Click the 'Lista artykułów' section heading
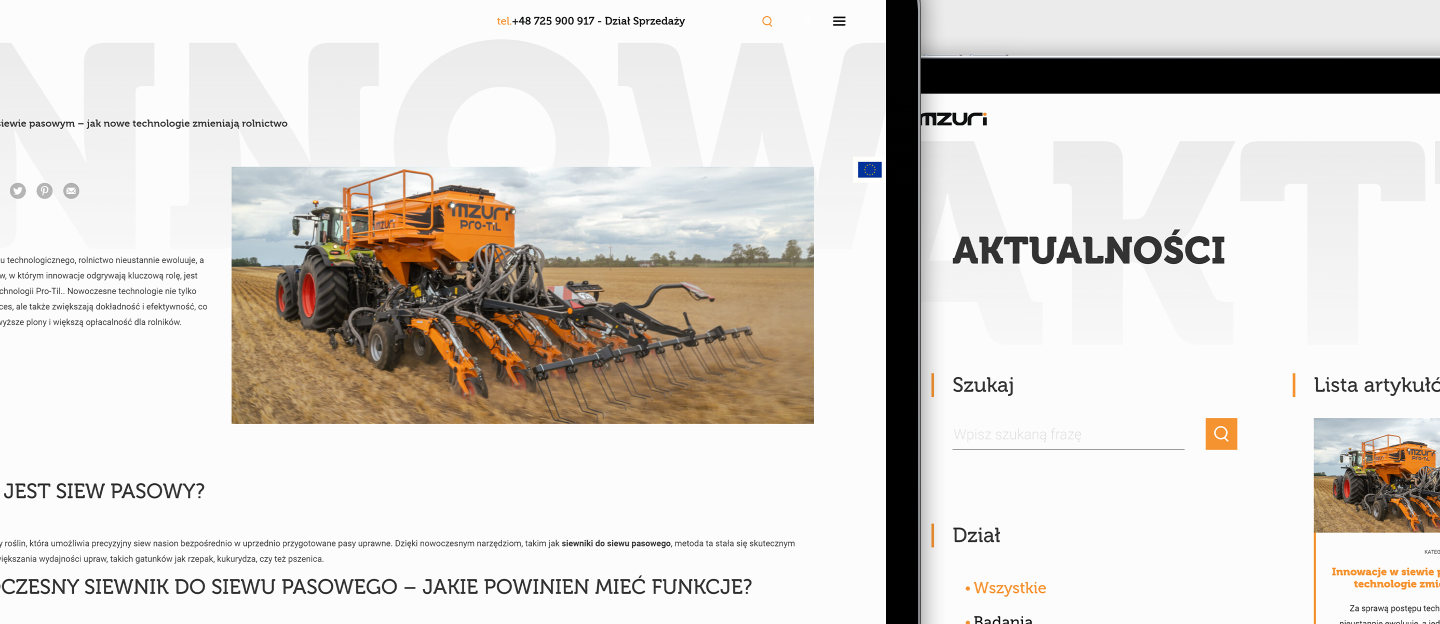The width and height of the screenshot is (1440, 624). click(x=1377, y=385)
